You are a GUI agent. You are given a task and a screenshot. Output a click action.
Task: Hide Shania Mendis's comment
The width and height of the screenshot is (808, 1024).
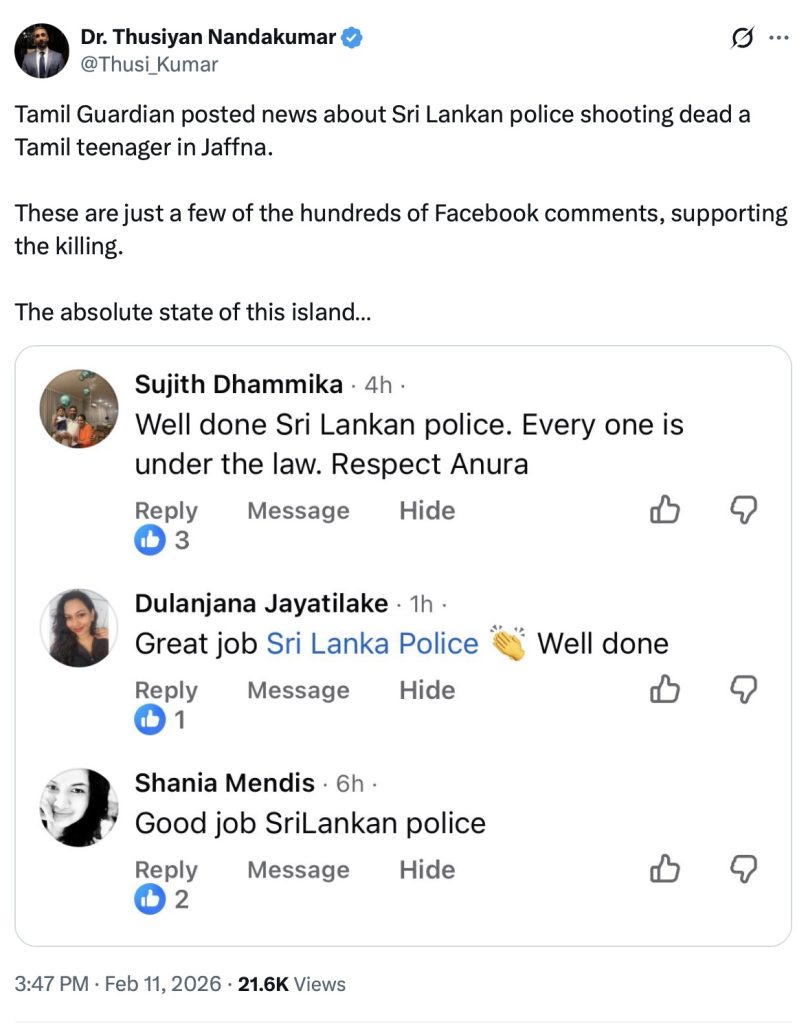(x=427, y=870)
